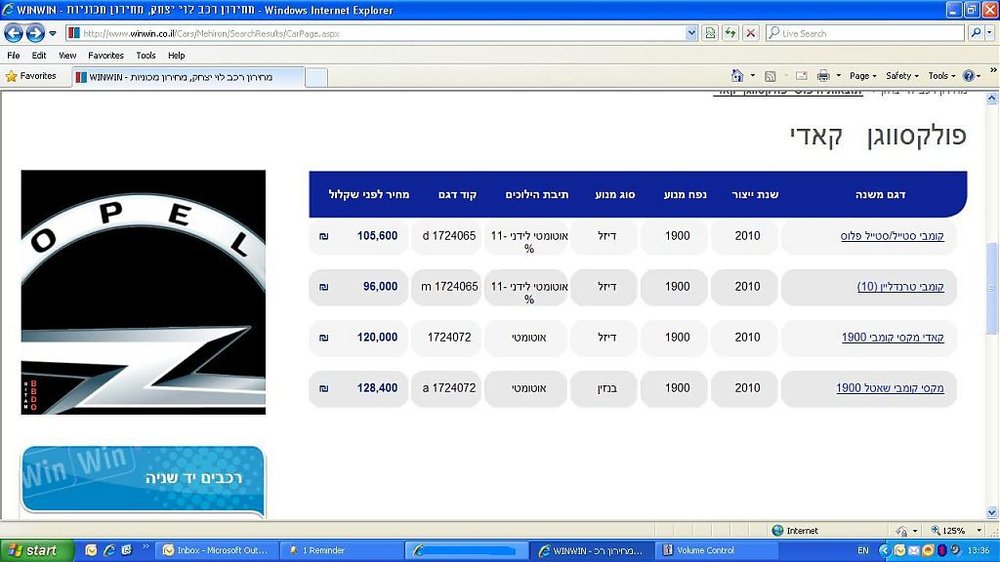Open the קומבי טרנדליין (10) model link
This screenshot has width=1000, height=562.
coord(900,286)
